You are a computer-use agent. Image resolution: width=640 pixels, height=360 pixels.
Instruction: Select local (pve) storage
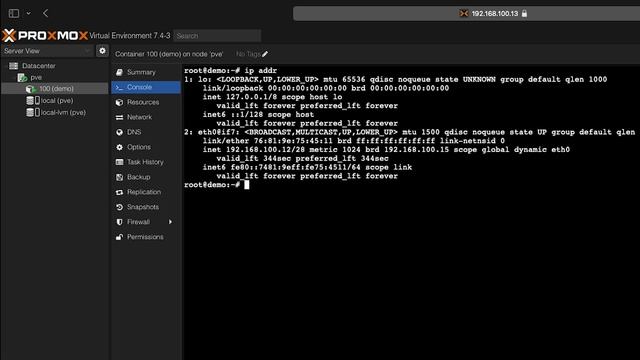pyautogui.click(x=57, y=100)
